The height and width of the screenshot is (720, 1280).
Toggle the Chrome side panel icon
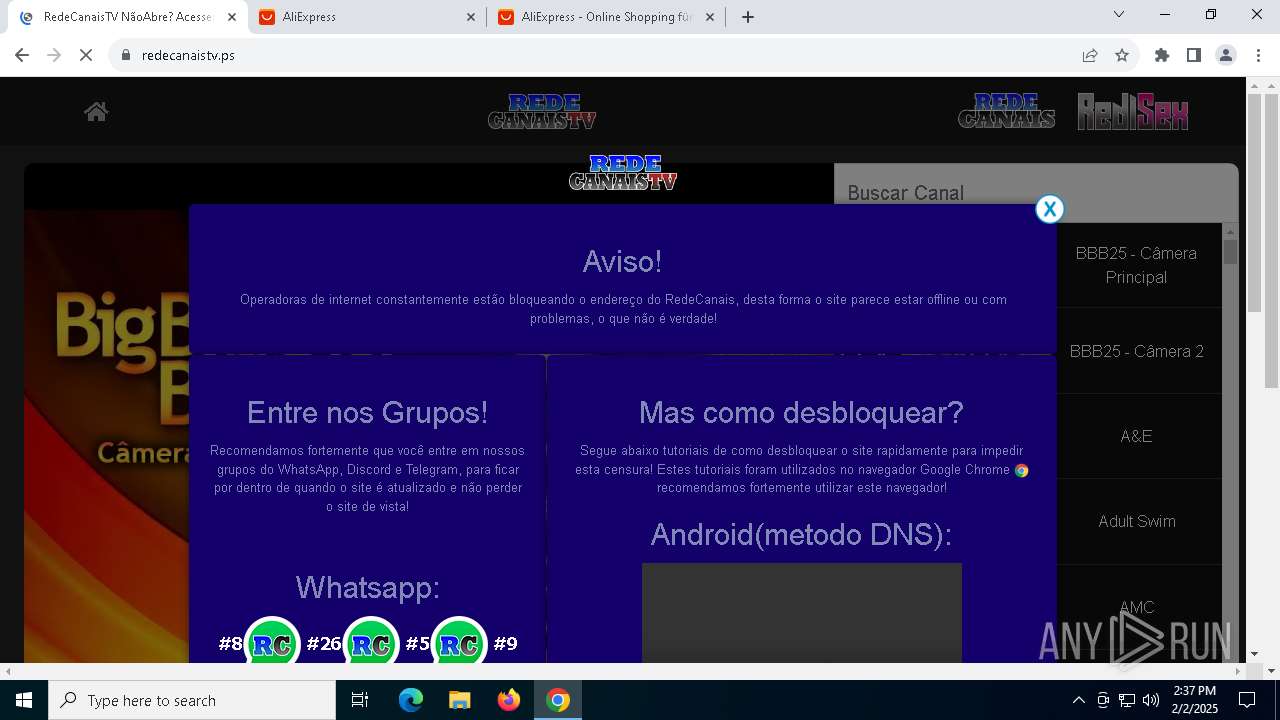(1194, 55)
